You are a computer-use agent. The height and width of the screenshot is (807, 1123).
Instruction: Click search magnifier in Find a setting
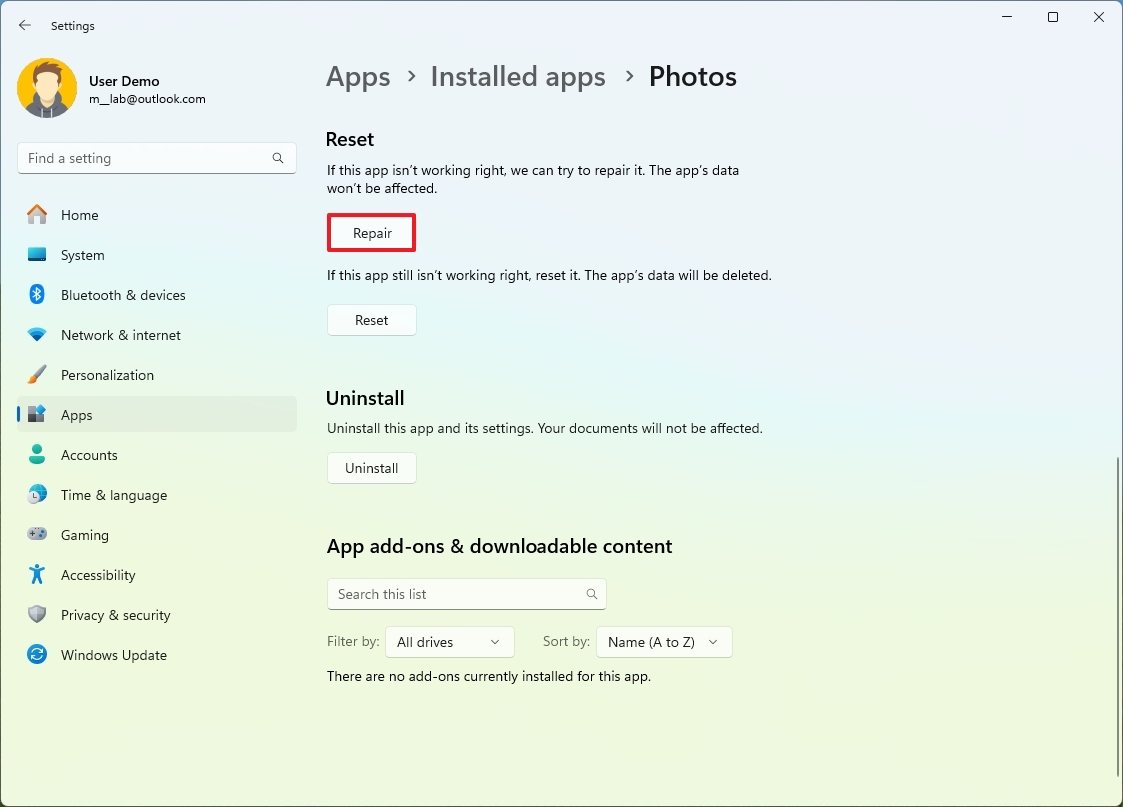[x=278, y=158]
